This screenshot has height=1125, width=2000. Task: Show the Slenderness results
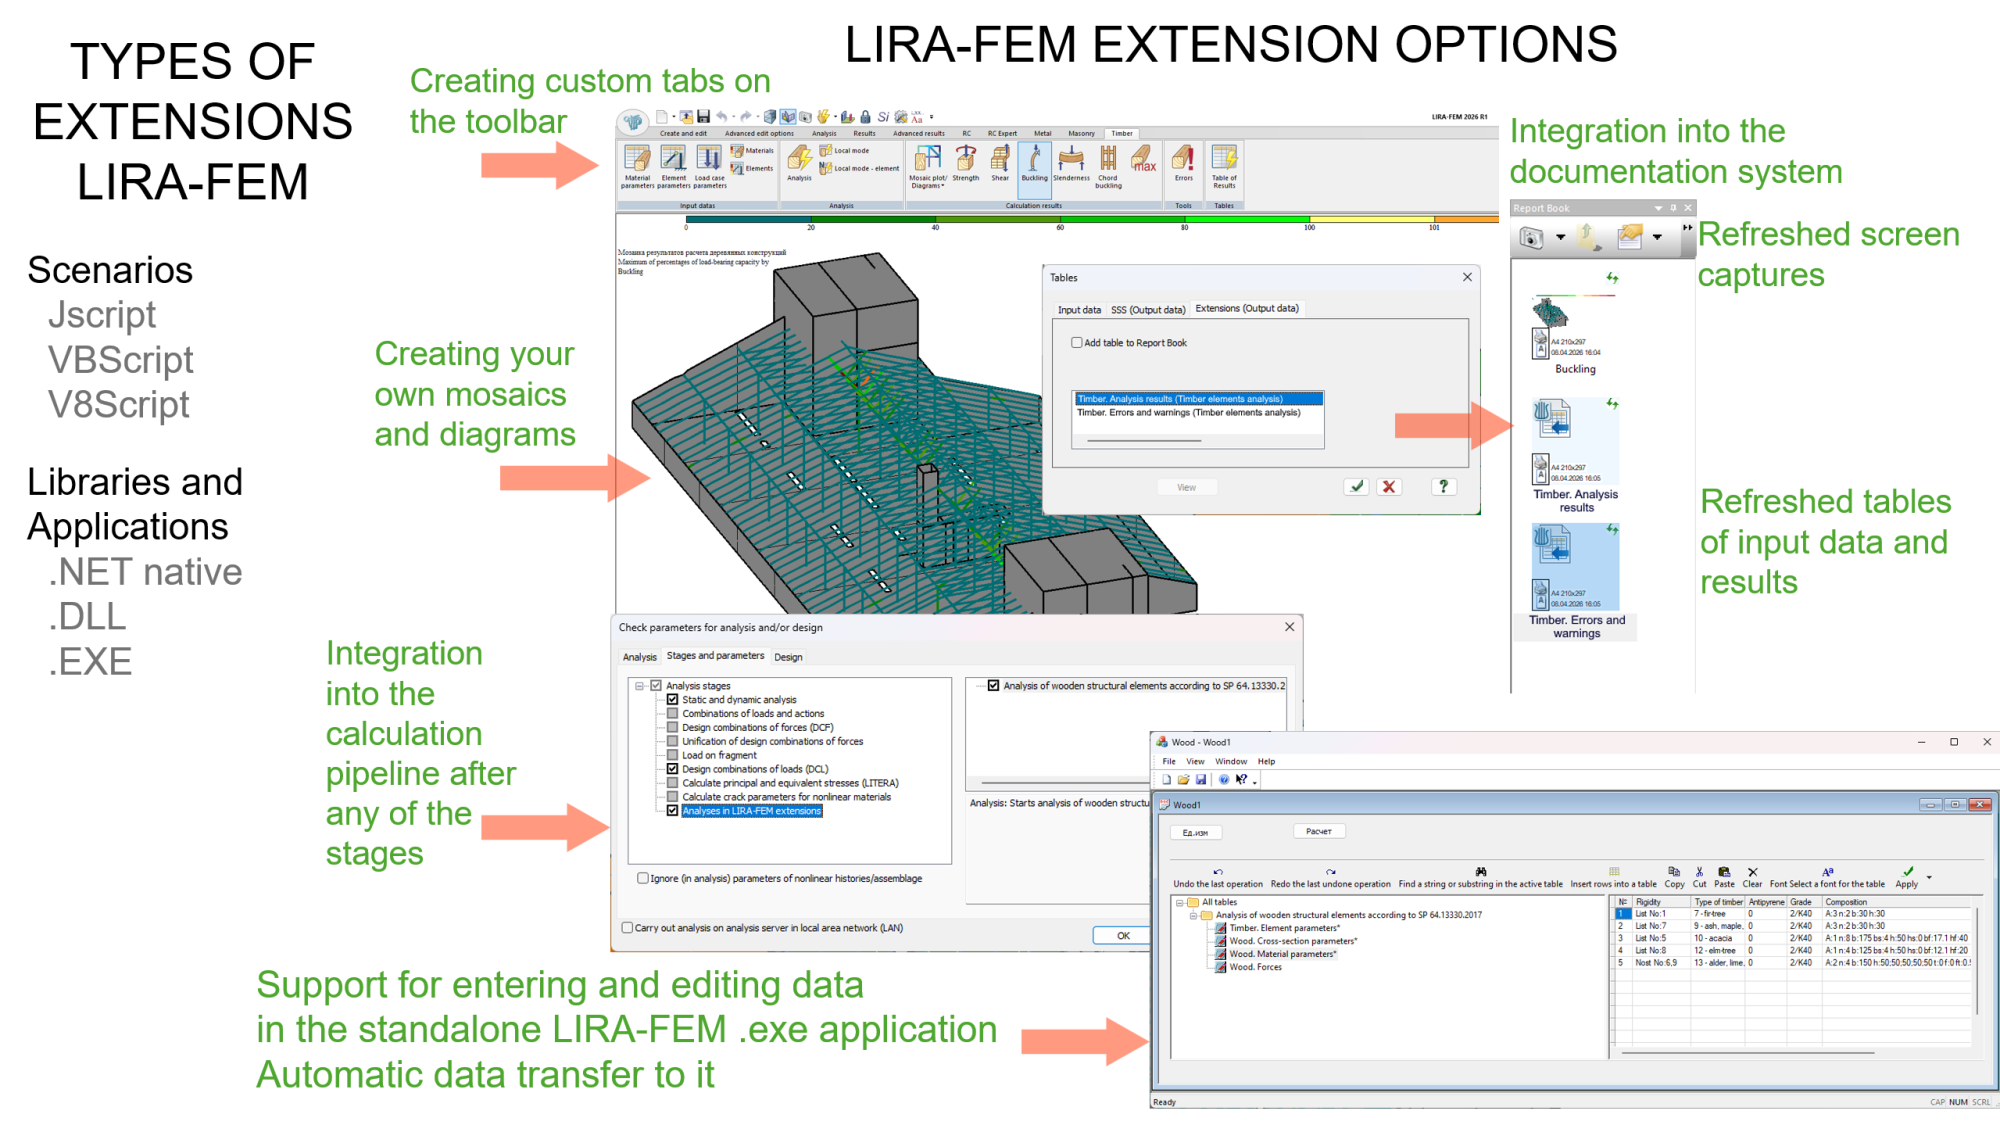pyautogui.click(x=1071, y=163)
